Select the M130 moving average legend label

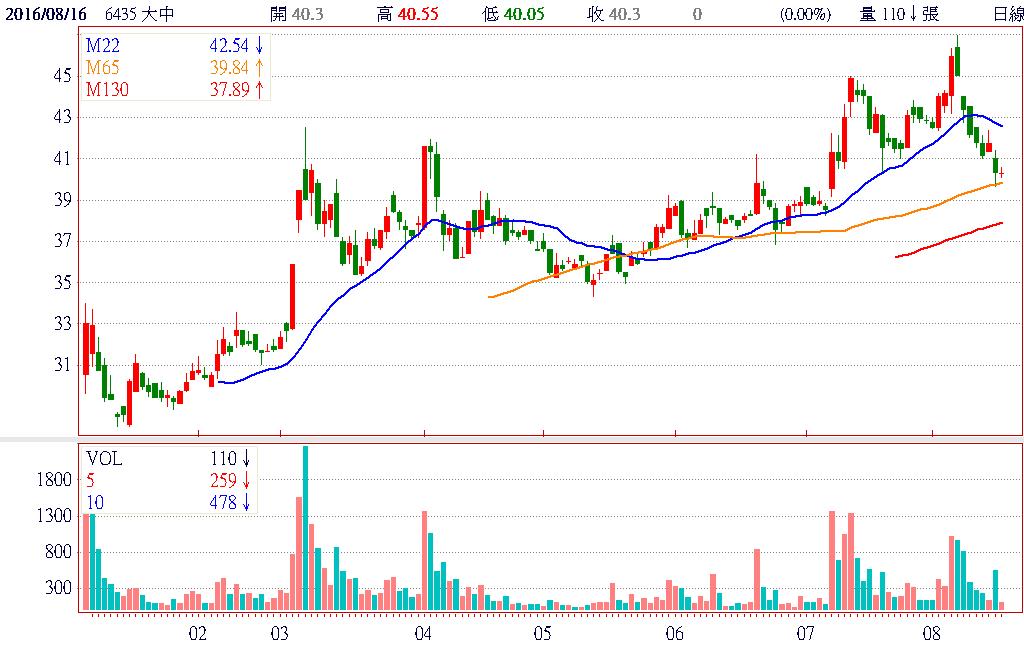point(106,89)
